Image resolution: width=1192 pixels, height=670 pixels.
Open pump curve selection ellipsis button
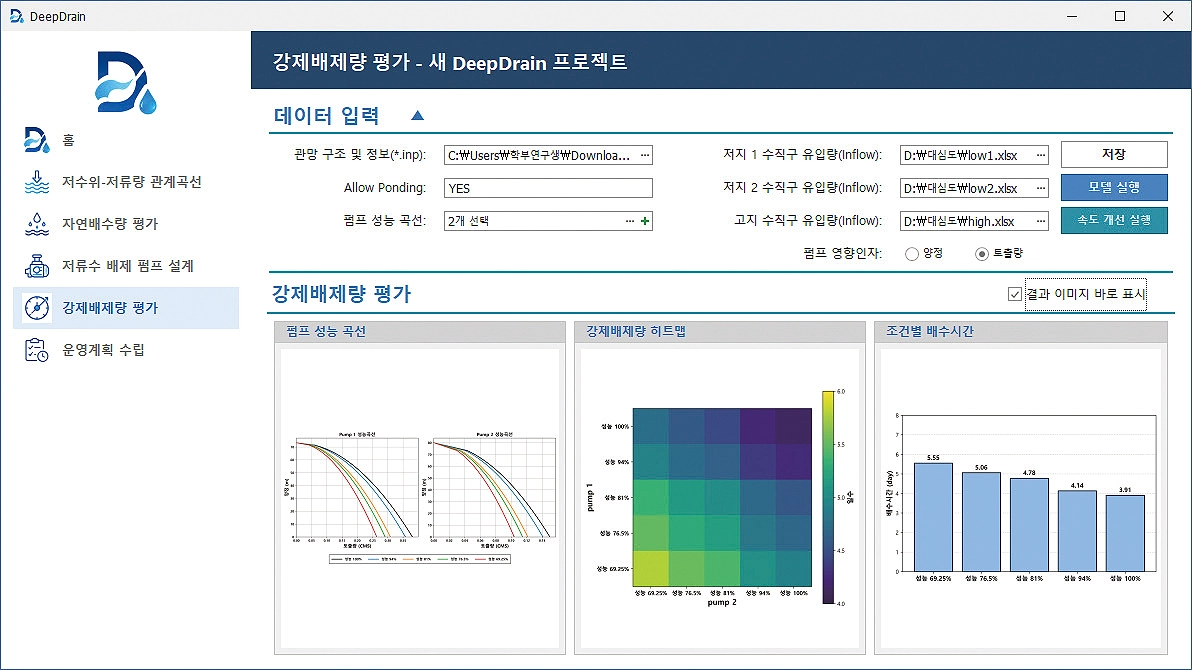coord(629,221)
